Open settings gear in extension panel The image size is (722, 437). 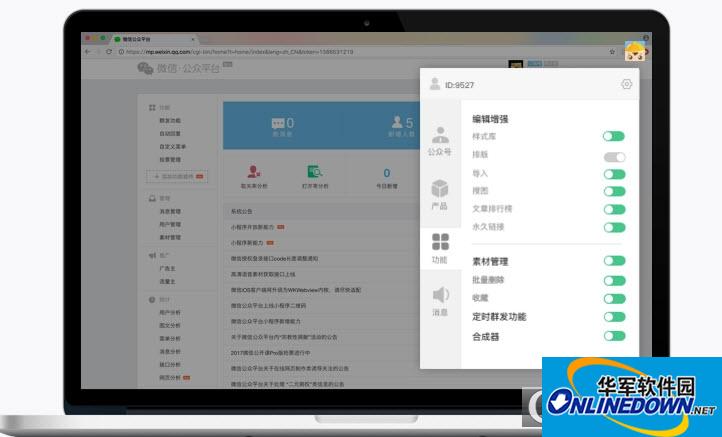[626, 85]
